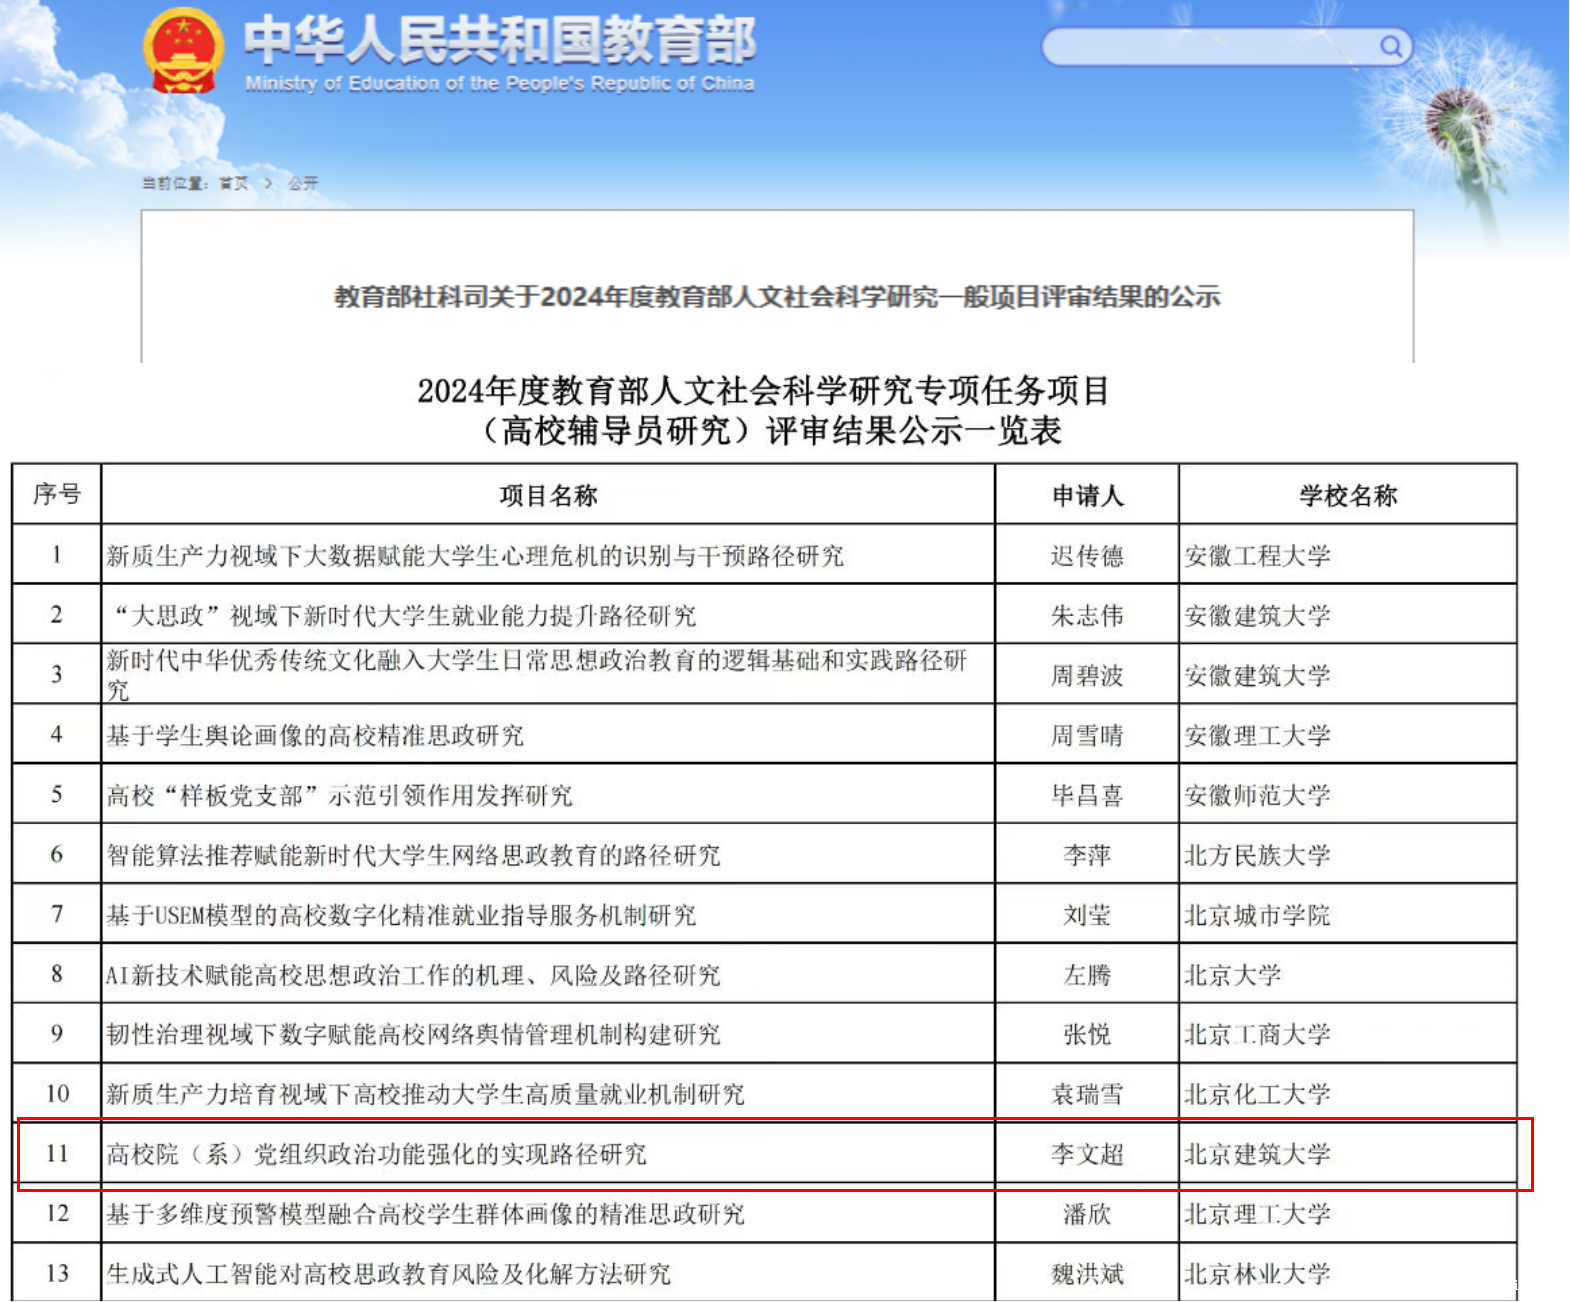Click the search magnifier icon

point(1390,46)
